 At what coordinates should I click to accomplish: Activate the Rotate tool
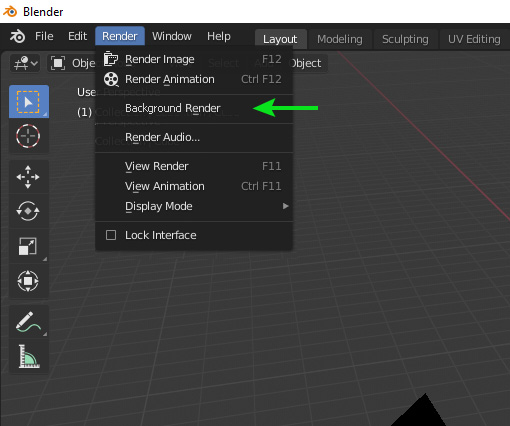tap(29, 211)
